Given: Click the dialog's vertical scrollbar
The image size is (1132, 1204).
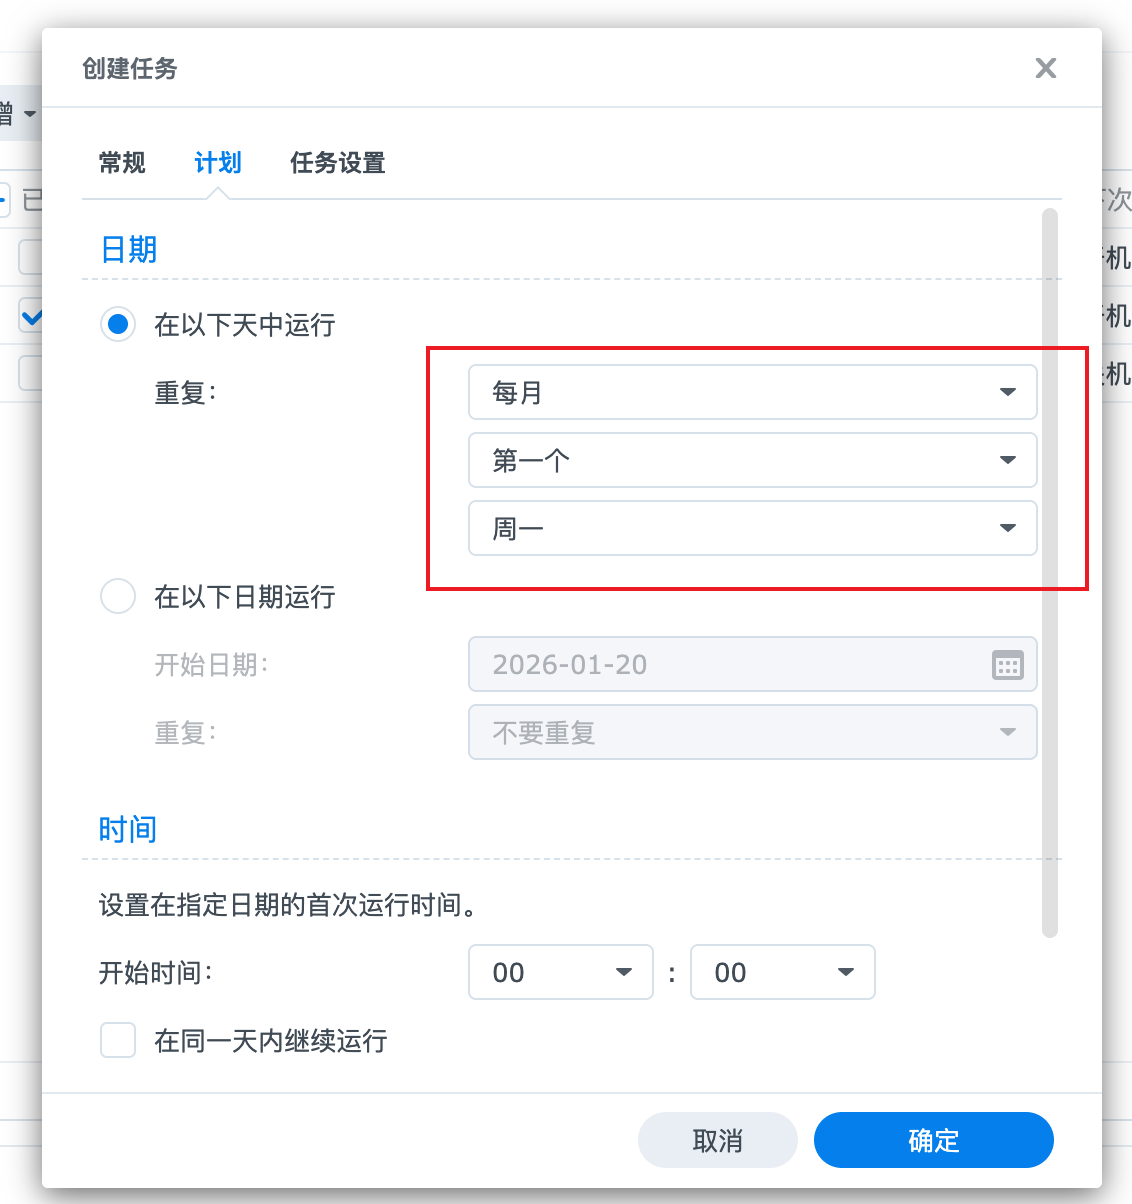Looking at the screenshot, I should [1049, 570].
